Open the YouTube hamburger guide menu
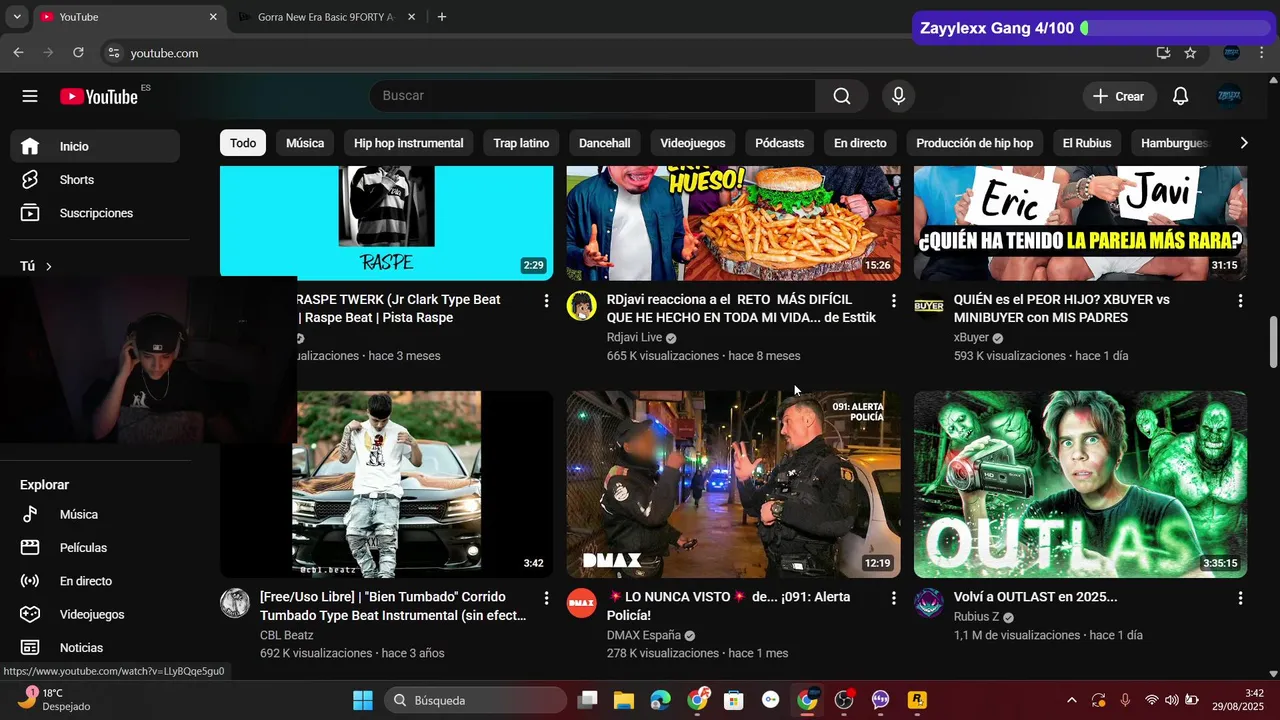The width and height of the screenshot is (1280, 720). pos(30,96)
